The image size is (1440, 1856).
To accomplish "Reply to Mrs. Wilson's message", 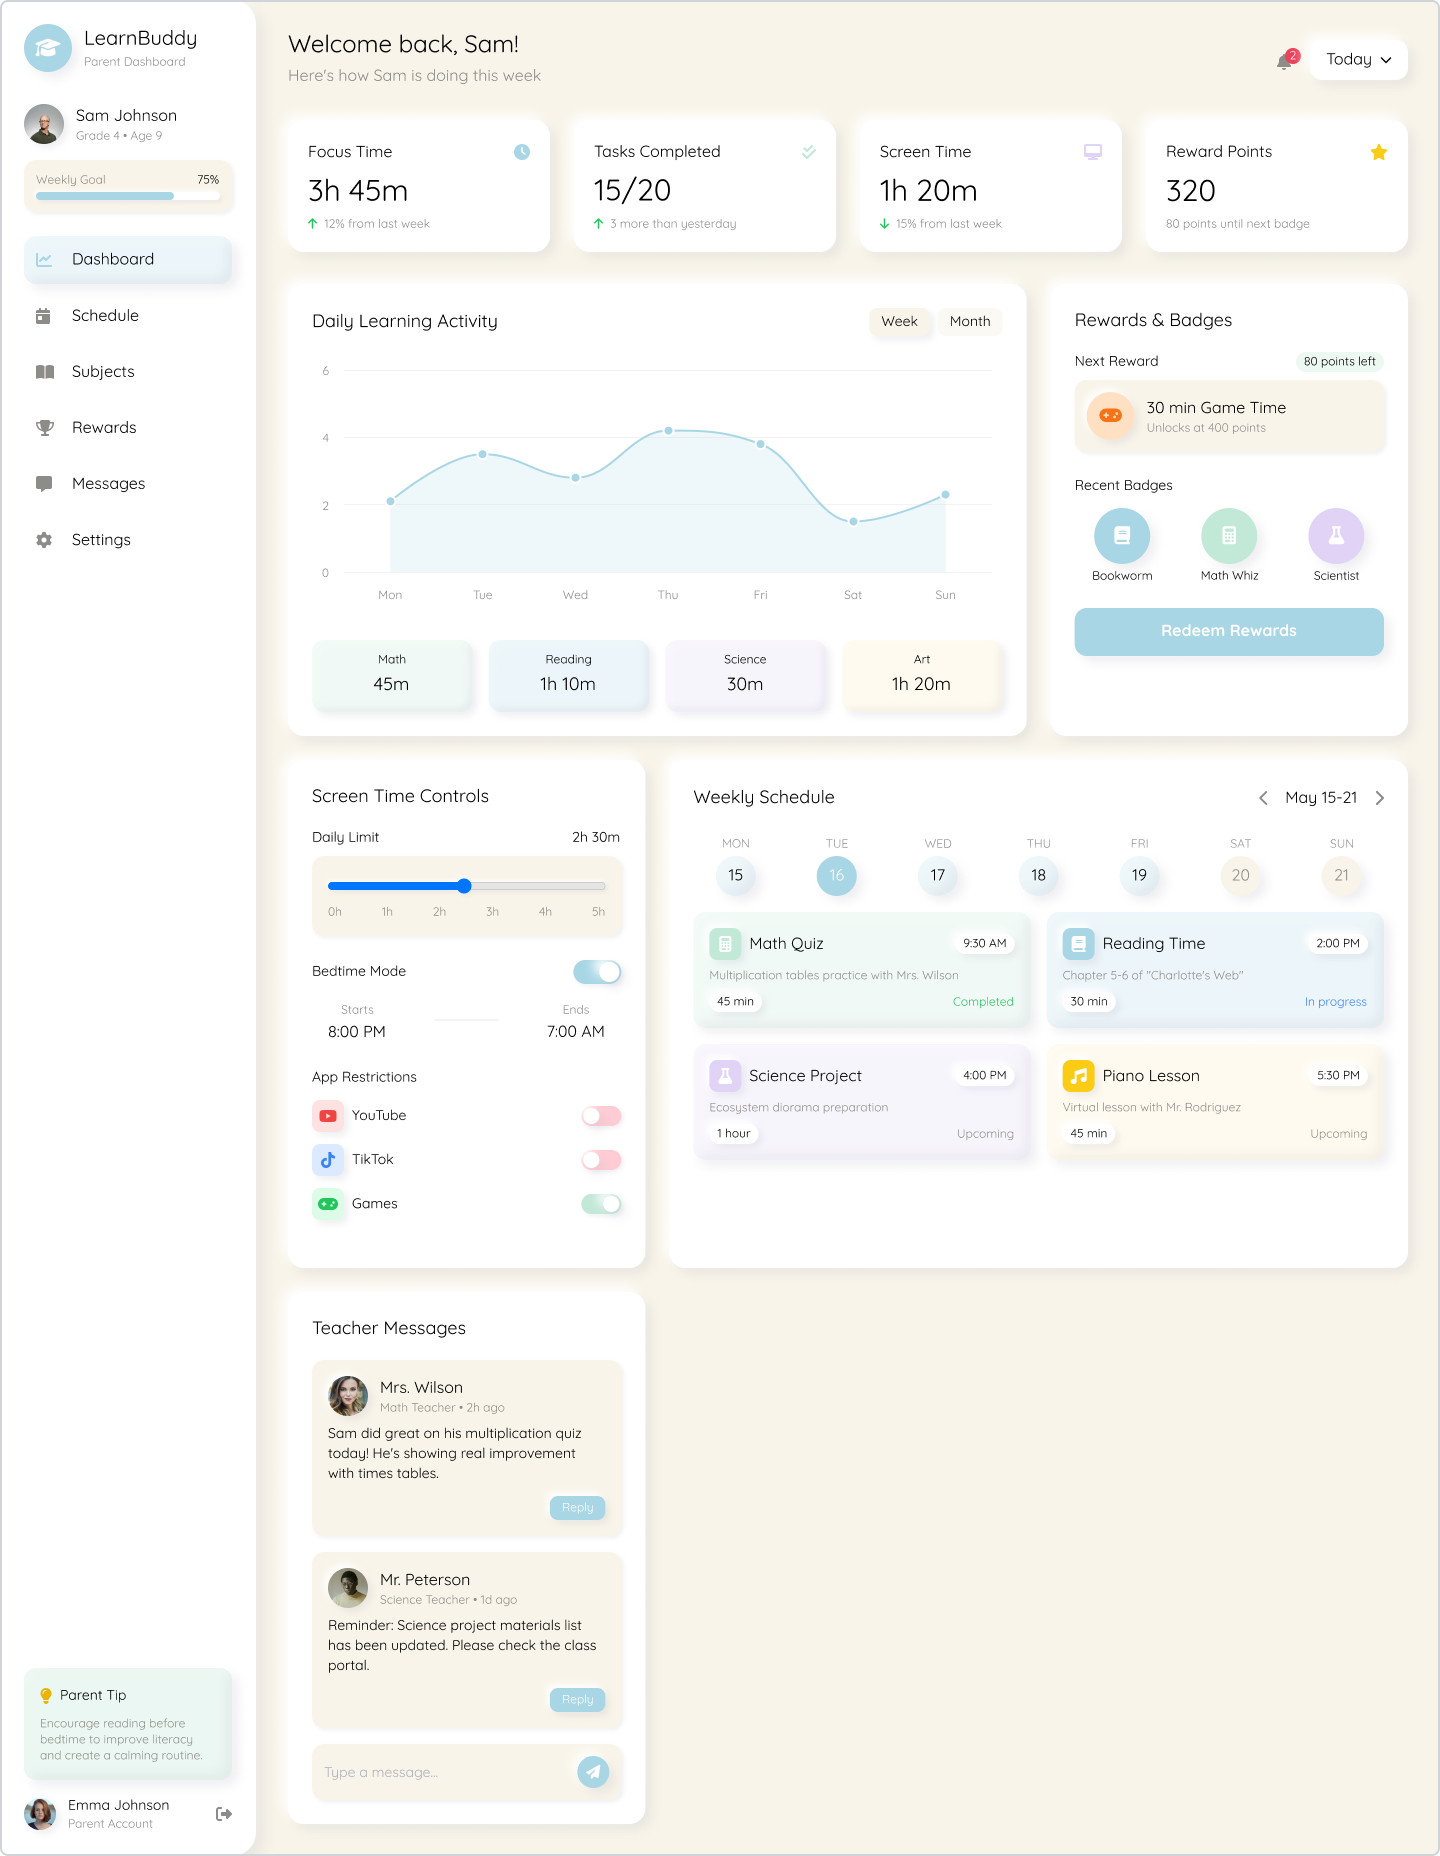I will (577, 1508).
